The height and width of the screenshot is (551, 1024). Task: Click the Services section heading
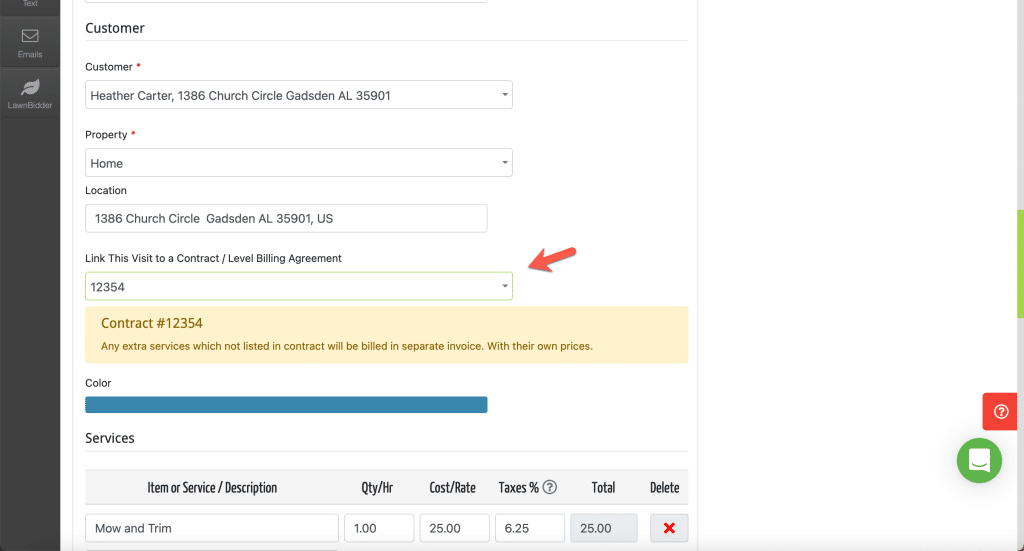coord(110,438)
